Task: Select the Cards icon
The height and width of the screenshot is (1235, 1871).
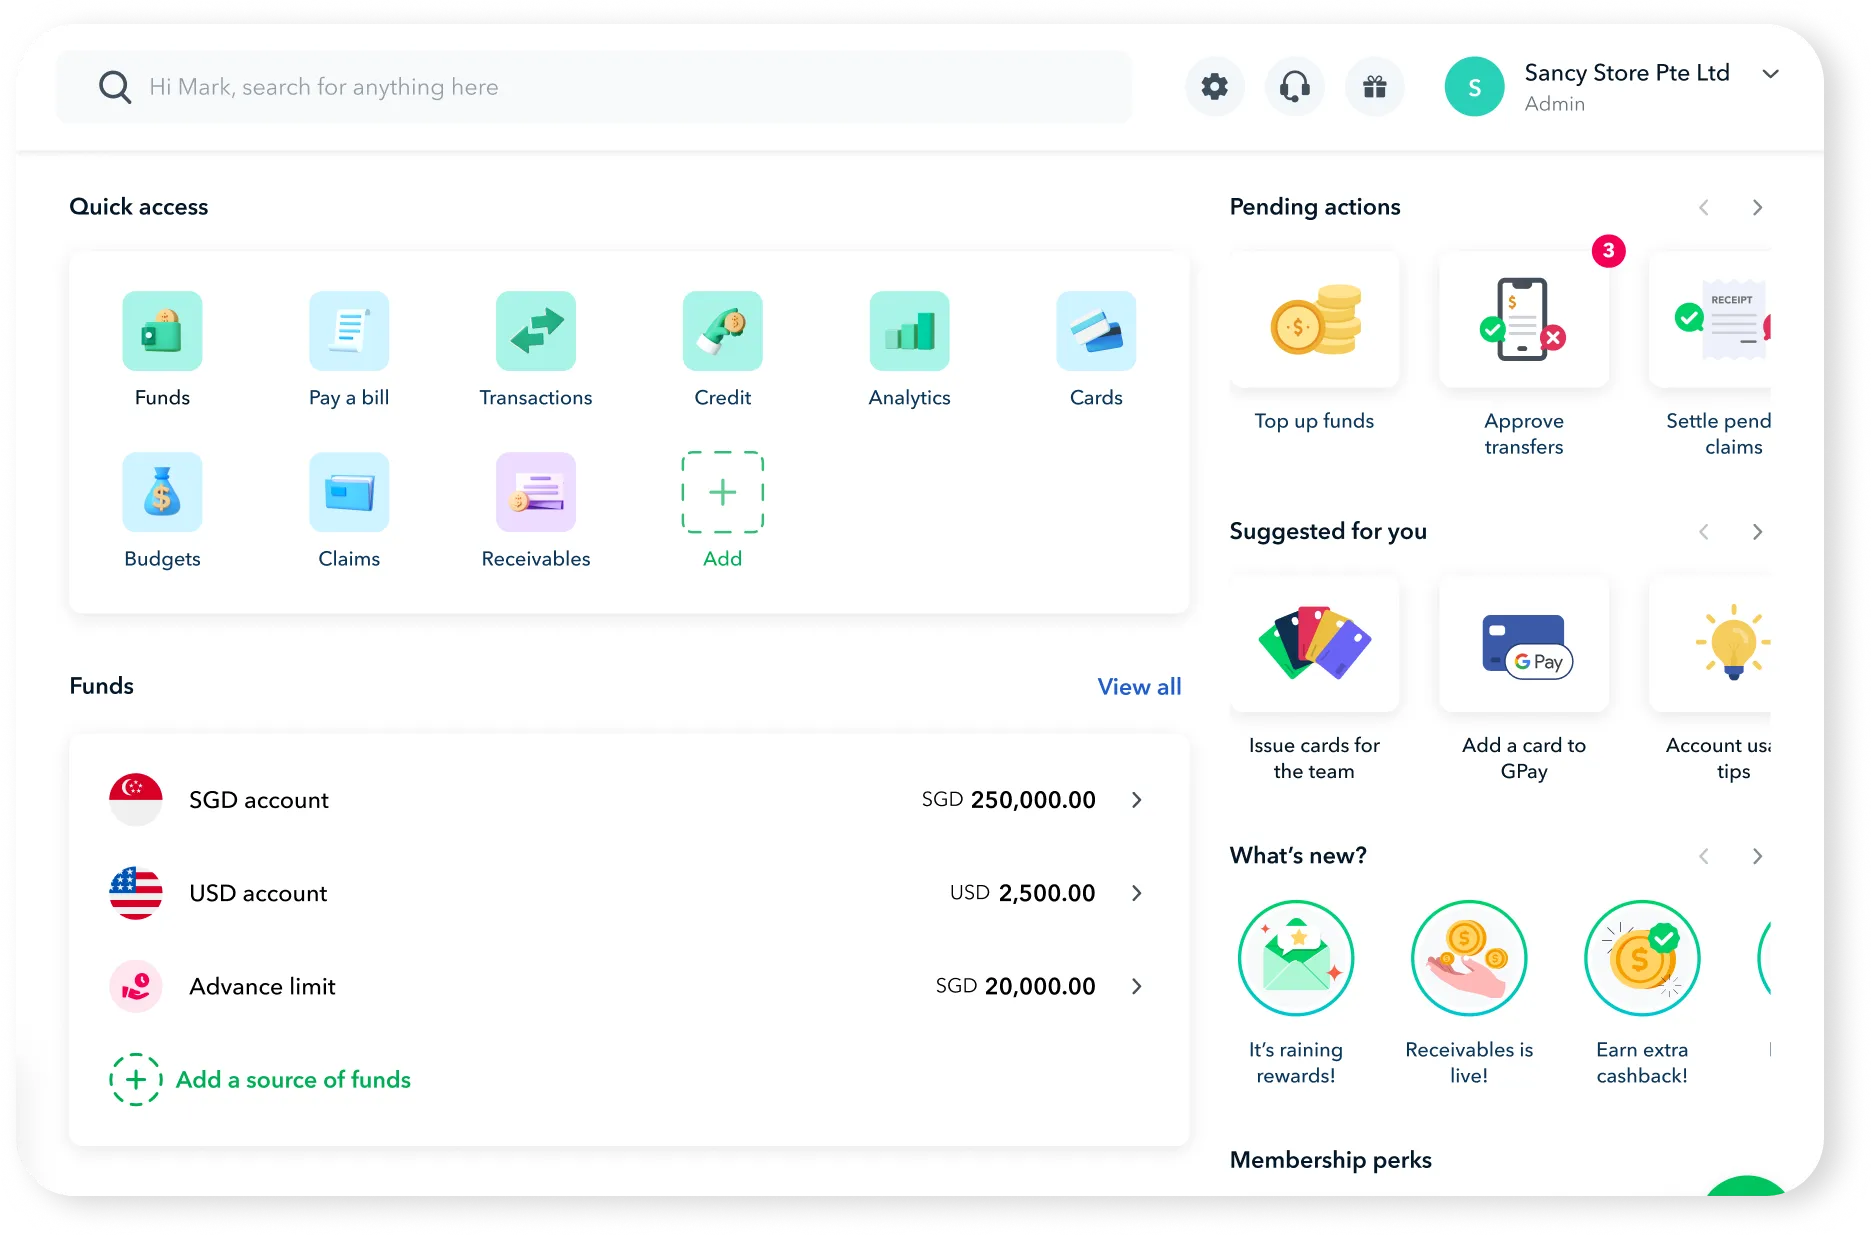Action: tap(1096, 331)
